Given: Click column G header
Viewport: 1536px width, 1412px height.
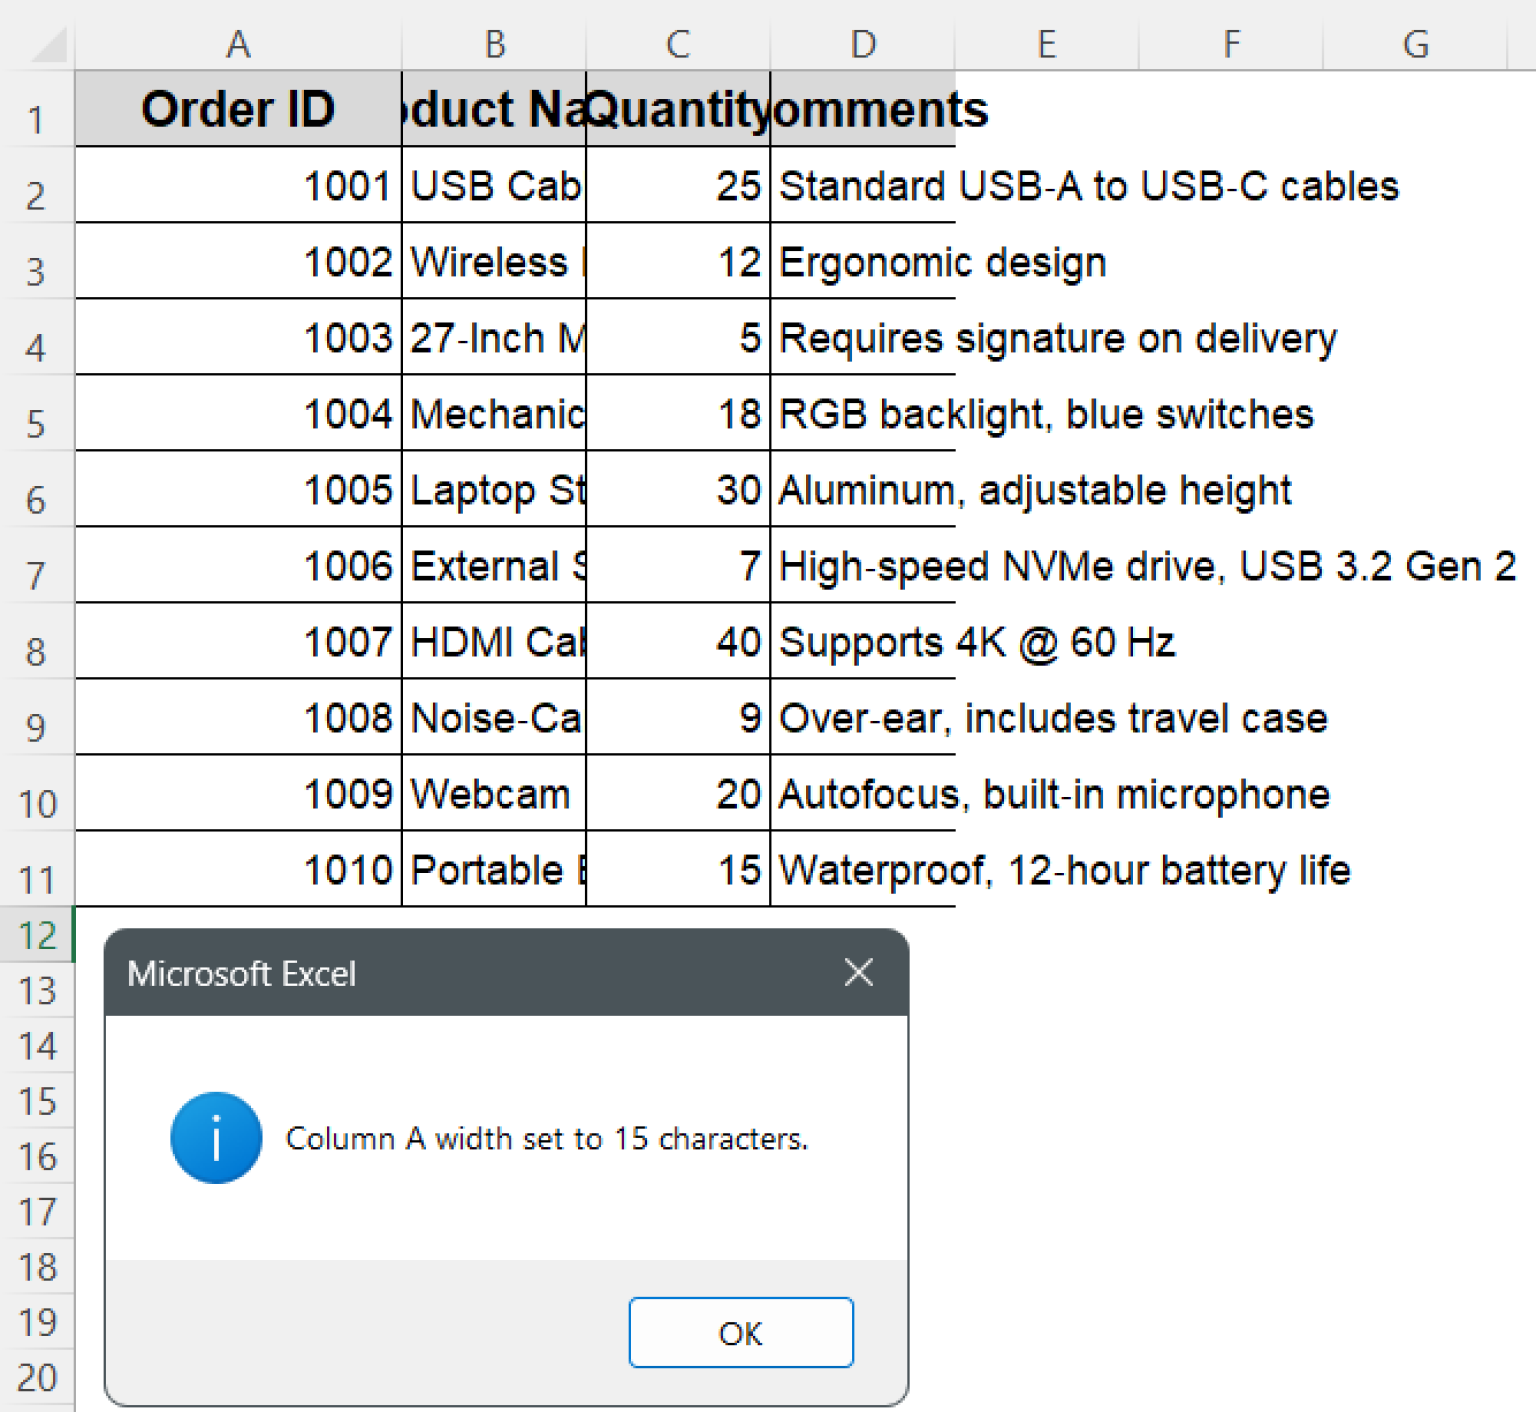Looking at the screenshot, I should (x=1414, y=44).
